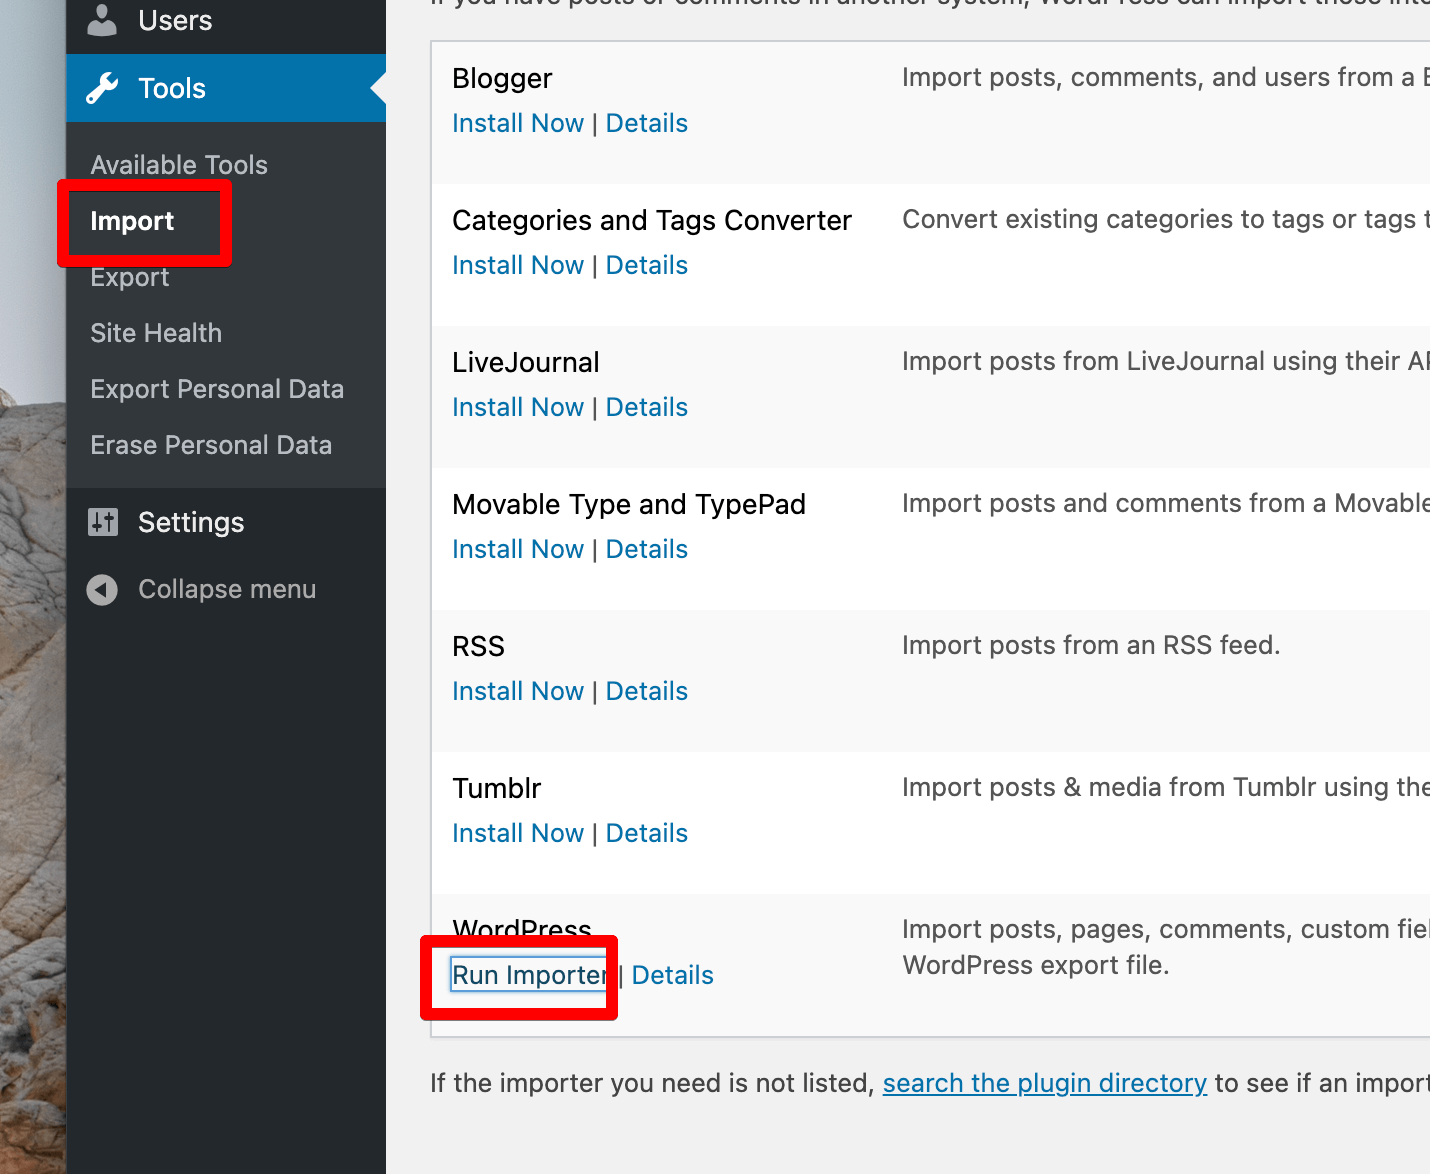Image resolution: width=1430 pixels, height=1174 pixels.
Task: View Details for Movable Type and TypePad
Action: tap(646, 549)
